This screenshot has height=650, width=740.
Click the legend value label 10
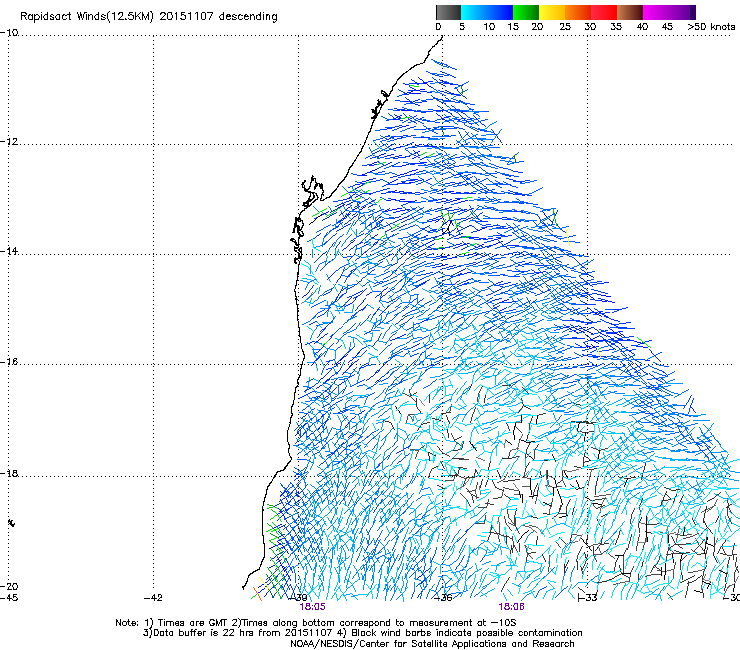pyautogui.click(x=489, y=27)
